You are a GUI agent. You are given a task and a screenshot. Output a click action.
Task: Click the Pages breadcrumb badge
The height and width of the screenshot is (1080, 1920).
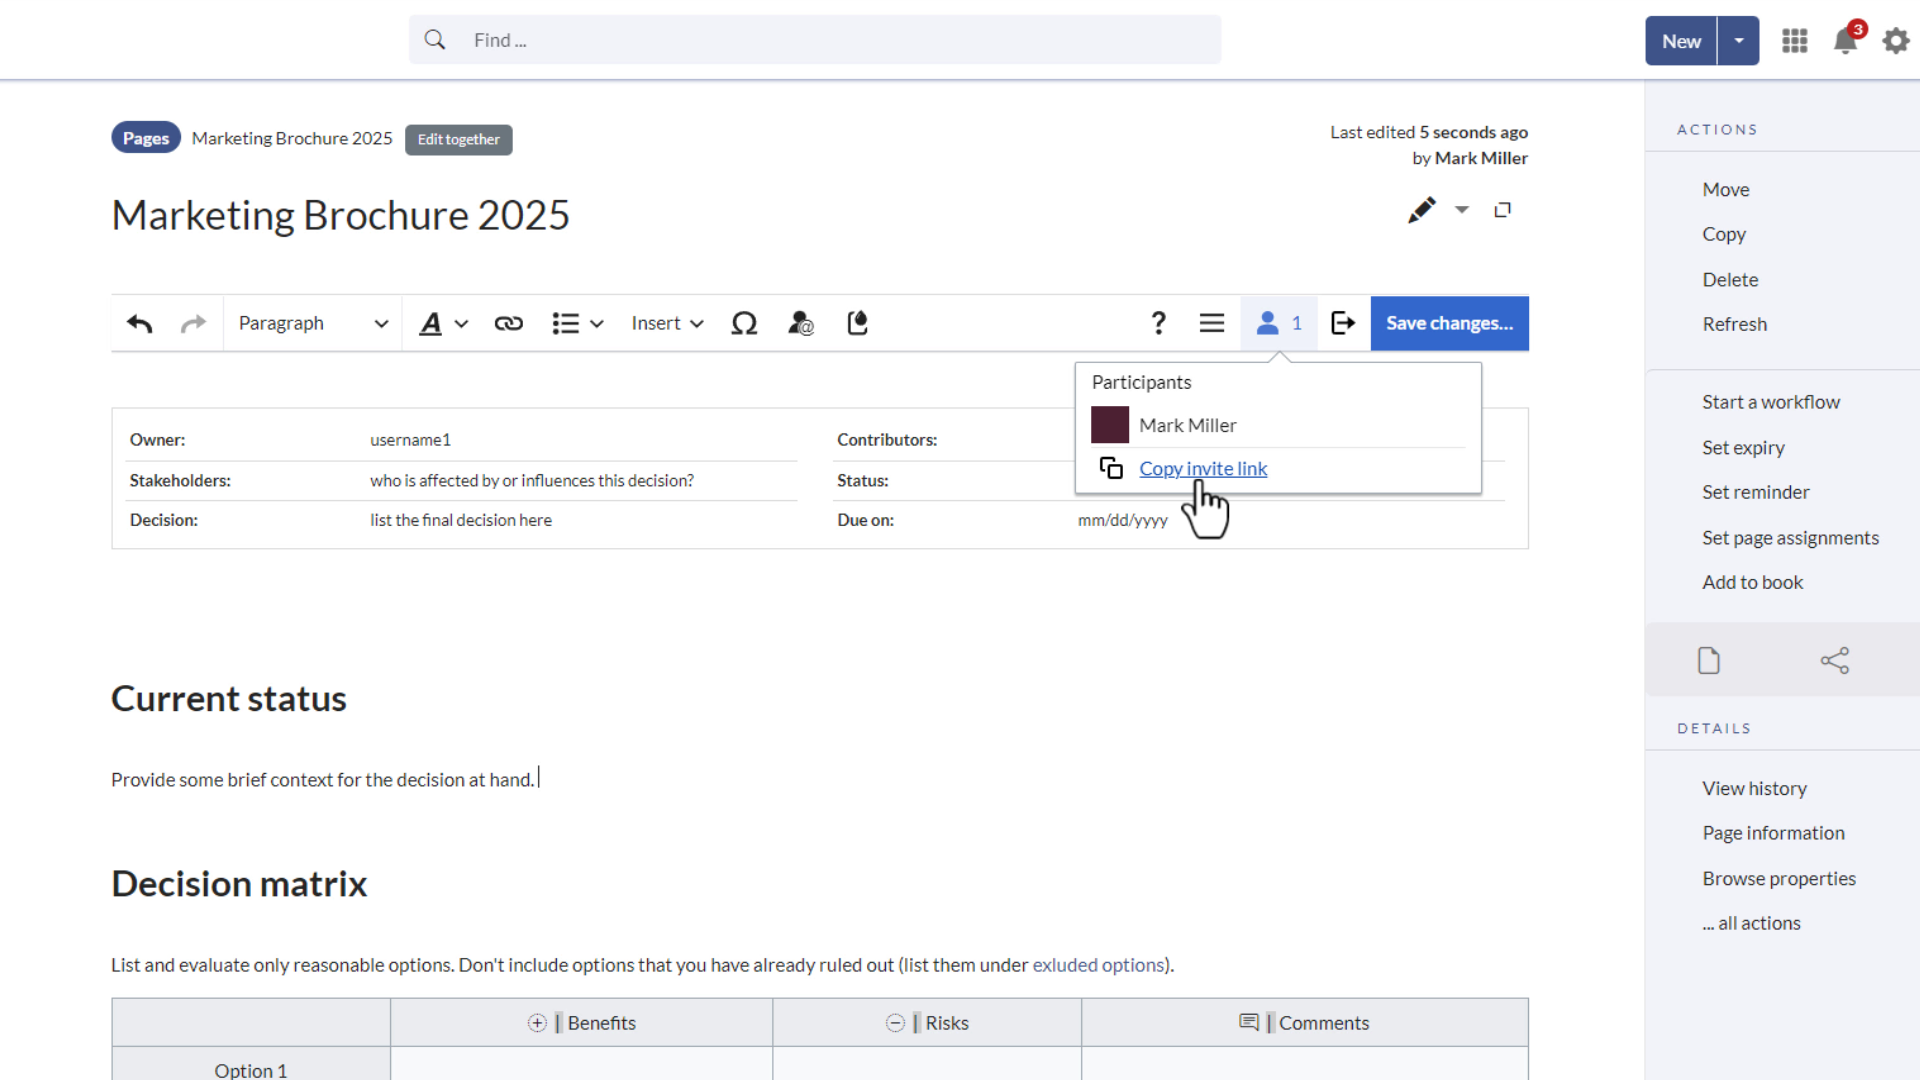click(146, 138)
